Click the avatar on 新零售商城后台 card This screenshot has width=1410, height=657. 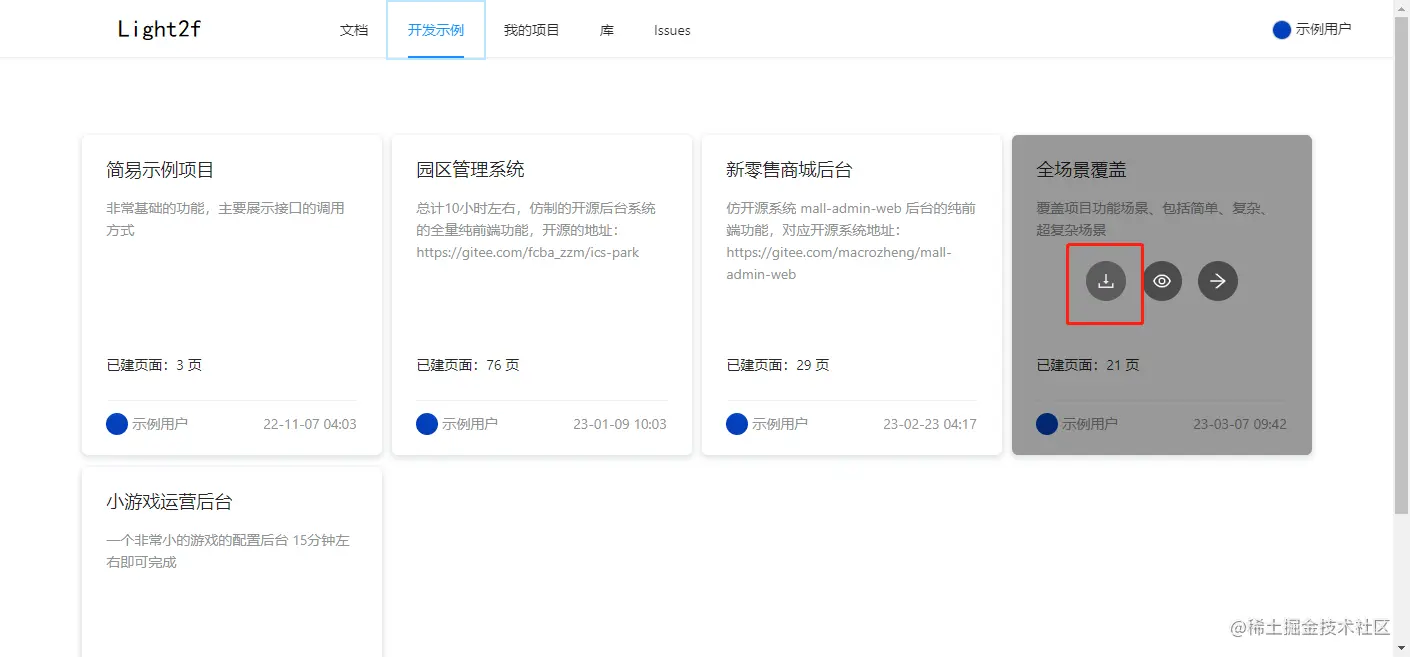tap(737, 424)
